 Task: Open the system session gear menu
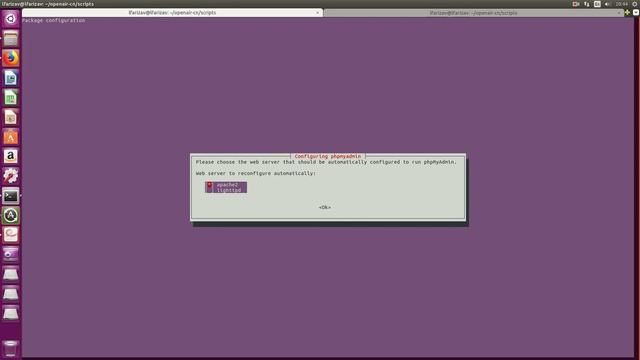[x=635, y=4]
